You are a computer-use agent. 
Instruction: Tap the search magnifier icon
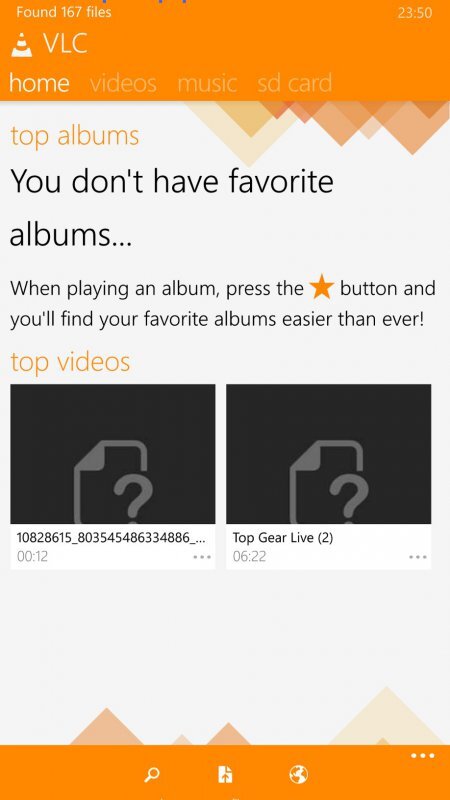[152, 775]
